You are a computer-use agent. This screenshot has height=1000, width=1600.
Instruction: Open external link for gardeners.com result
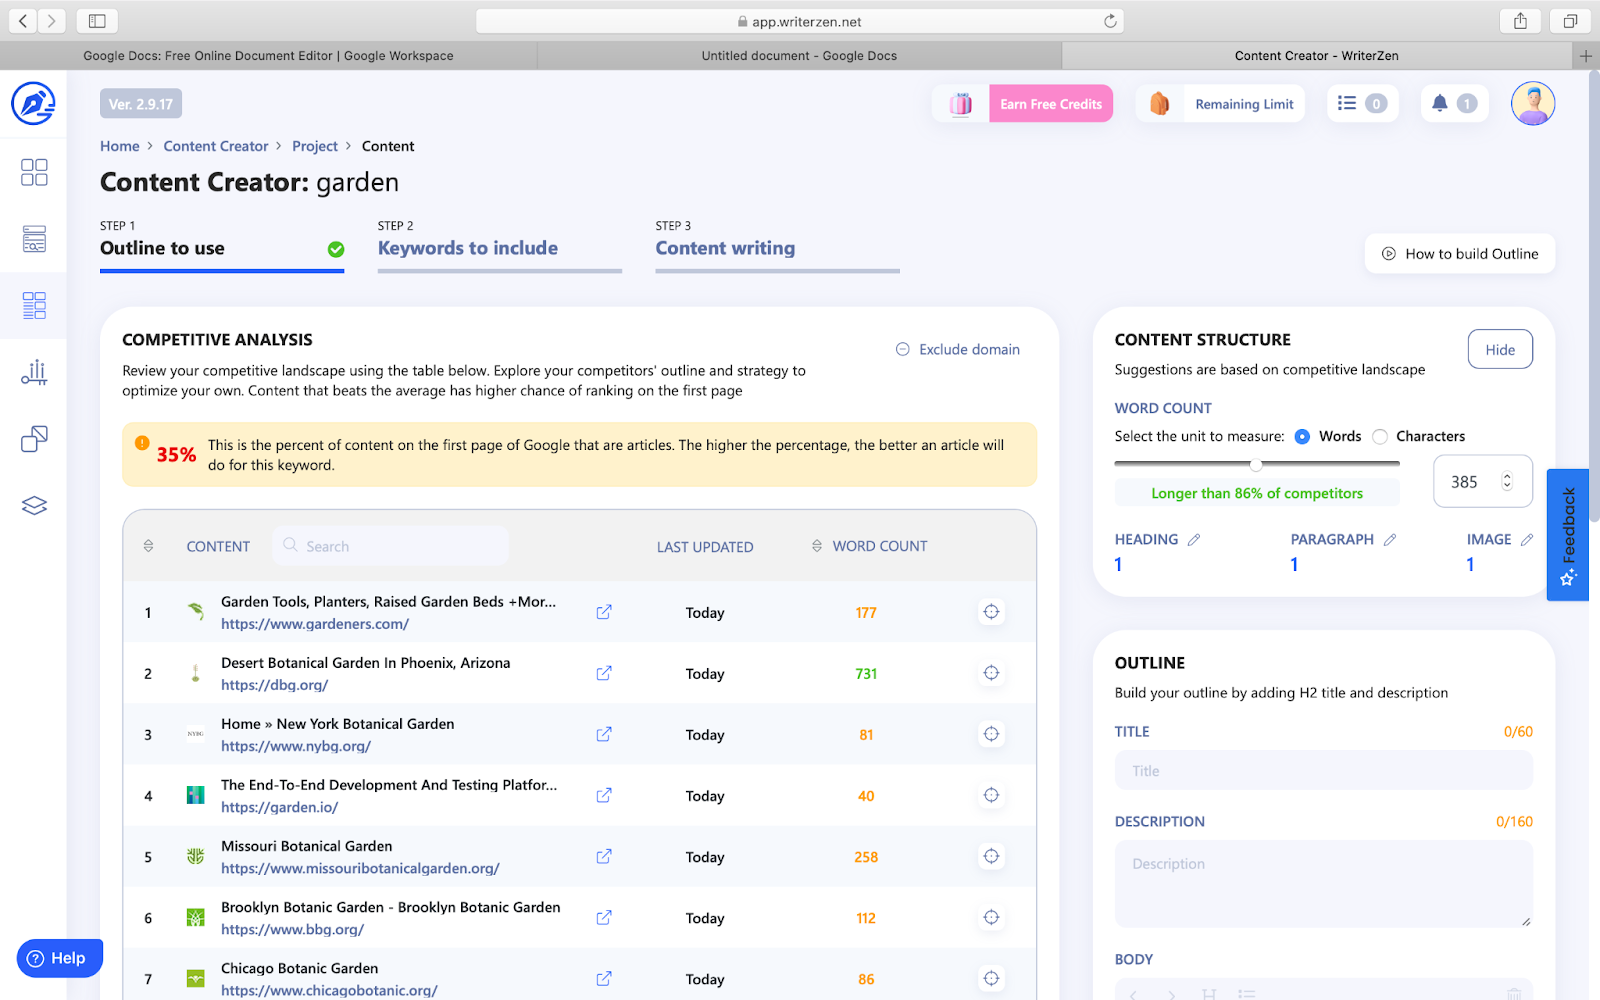[x=604, y=612]
